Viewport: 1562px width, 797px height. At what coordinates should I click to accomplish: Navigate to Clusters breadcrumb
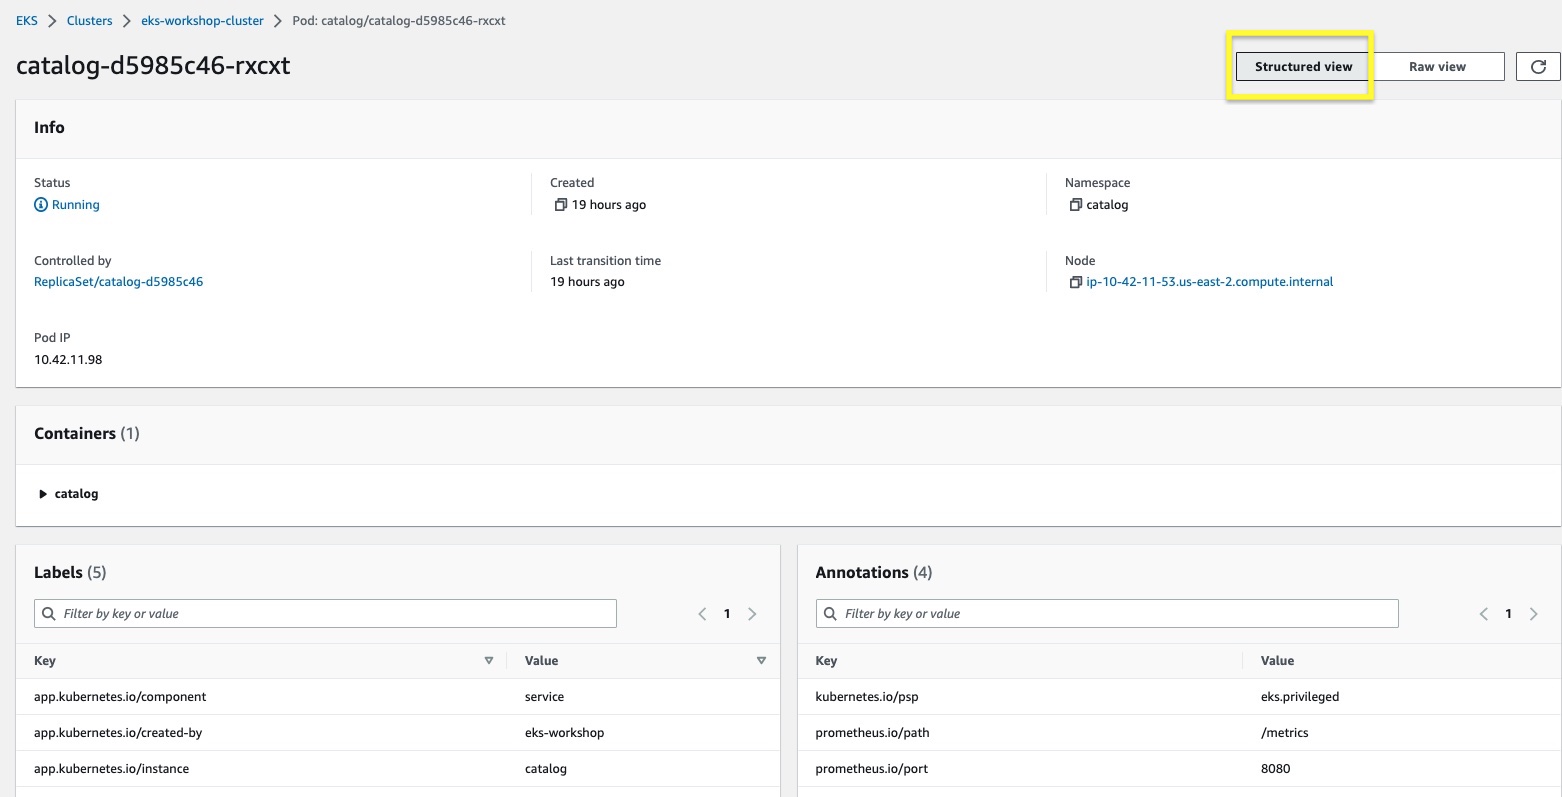(x=89, y=21)
